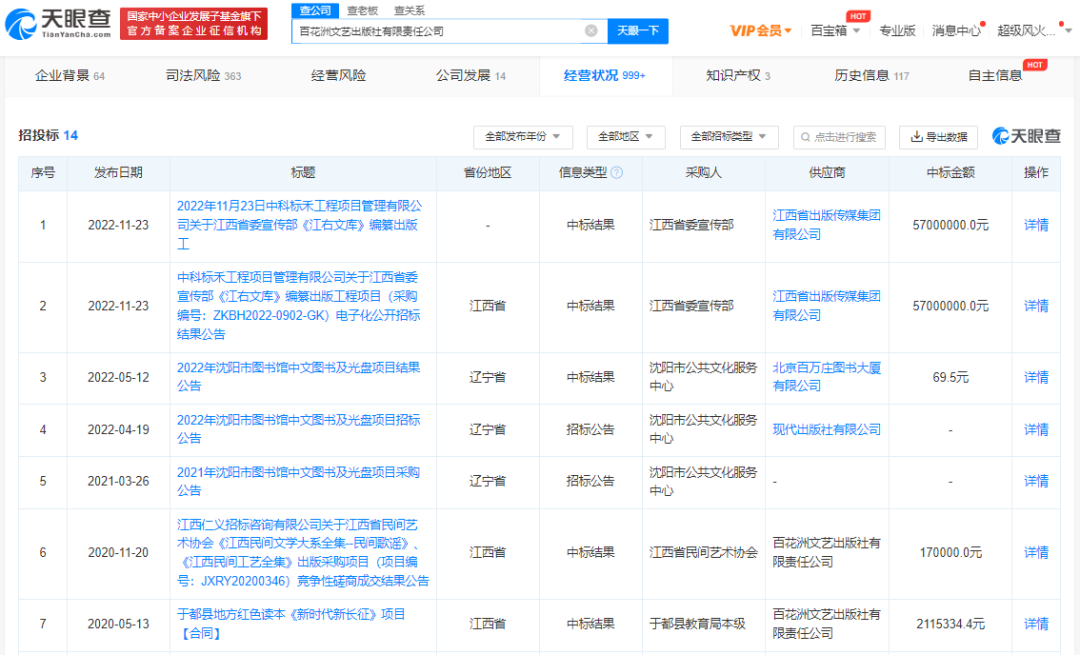Open the ZKBH2022-0902-GK tender title link

coord(299,306)
